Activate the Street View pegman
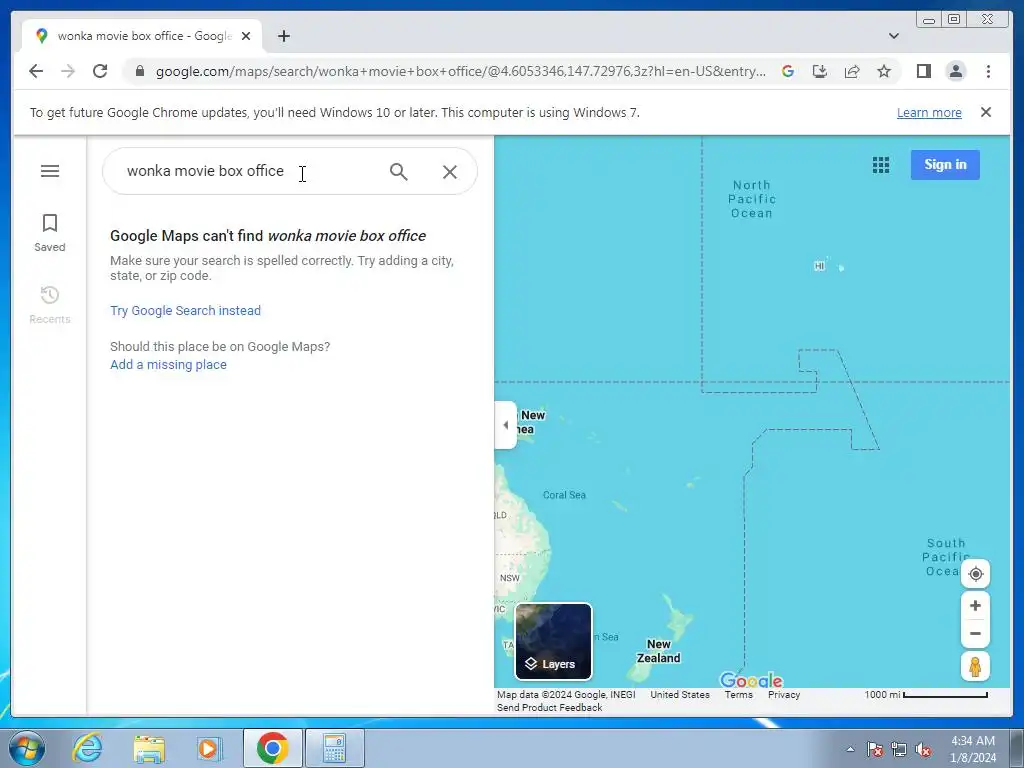This screenshot has width=1024, height=768. pos(975,666)
